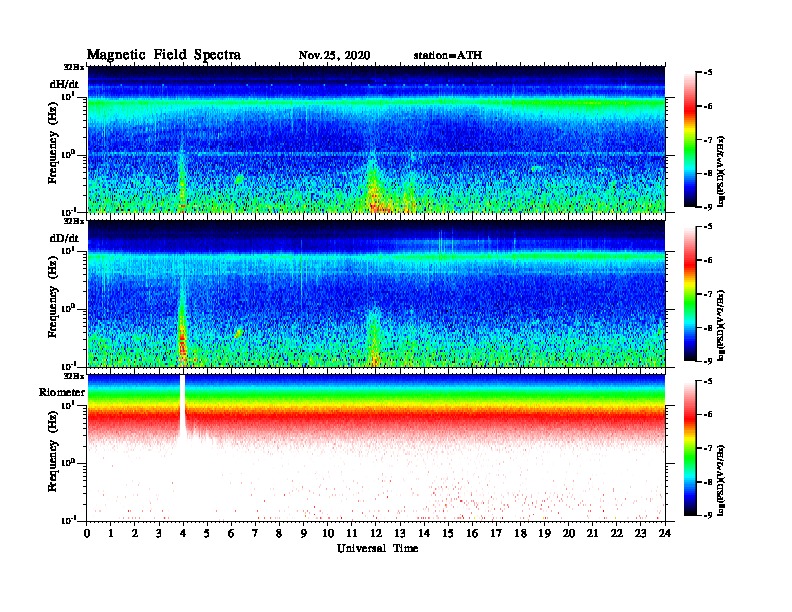Click hour "4" on the Universal Time axis

[183, 534]
